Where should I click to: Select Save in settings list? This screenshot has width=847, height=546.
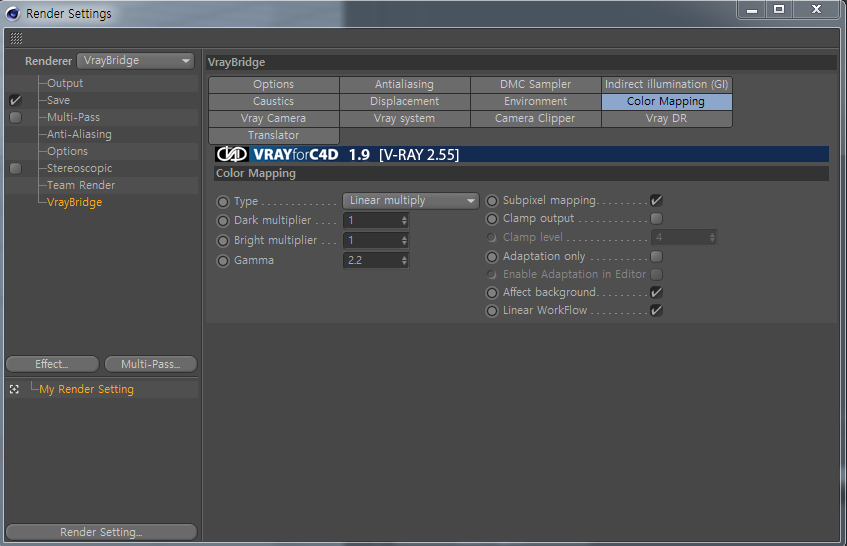(58, 100)
